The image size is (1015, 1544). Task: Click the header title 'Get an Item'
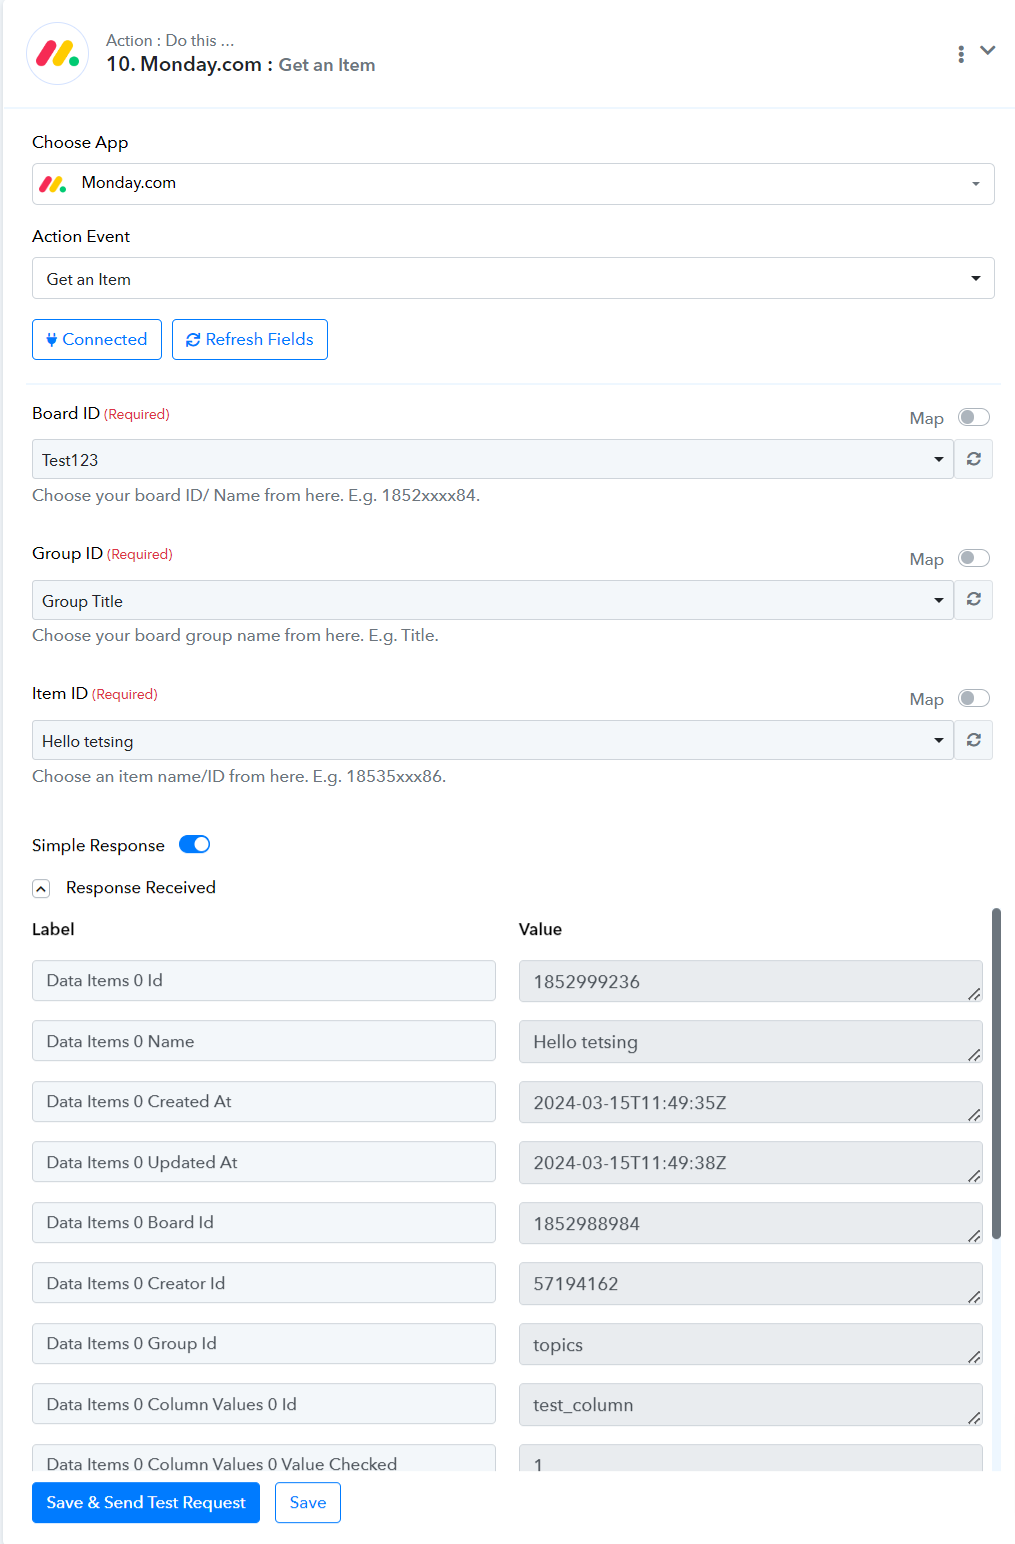click(327, 65)
